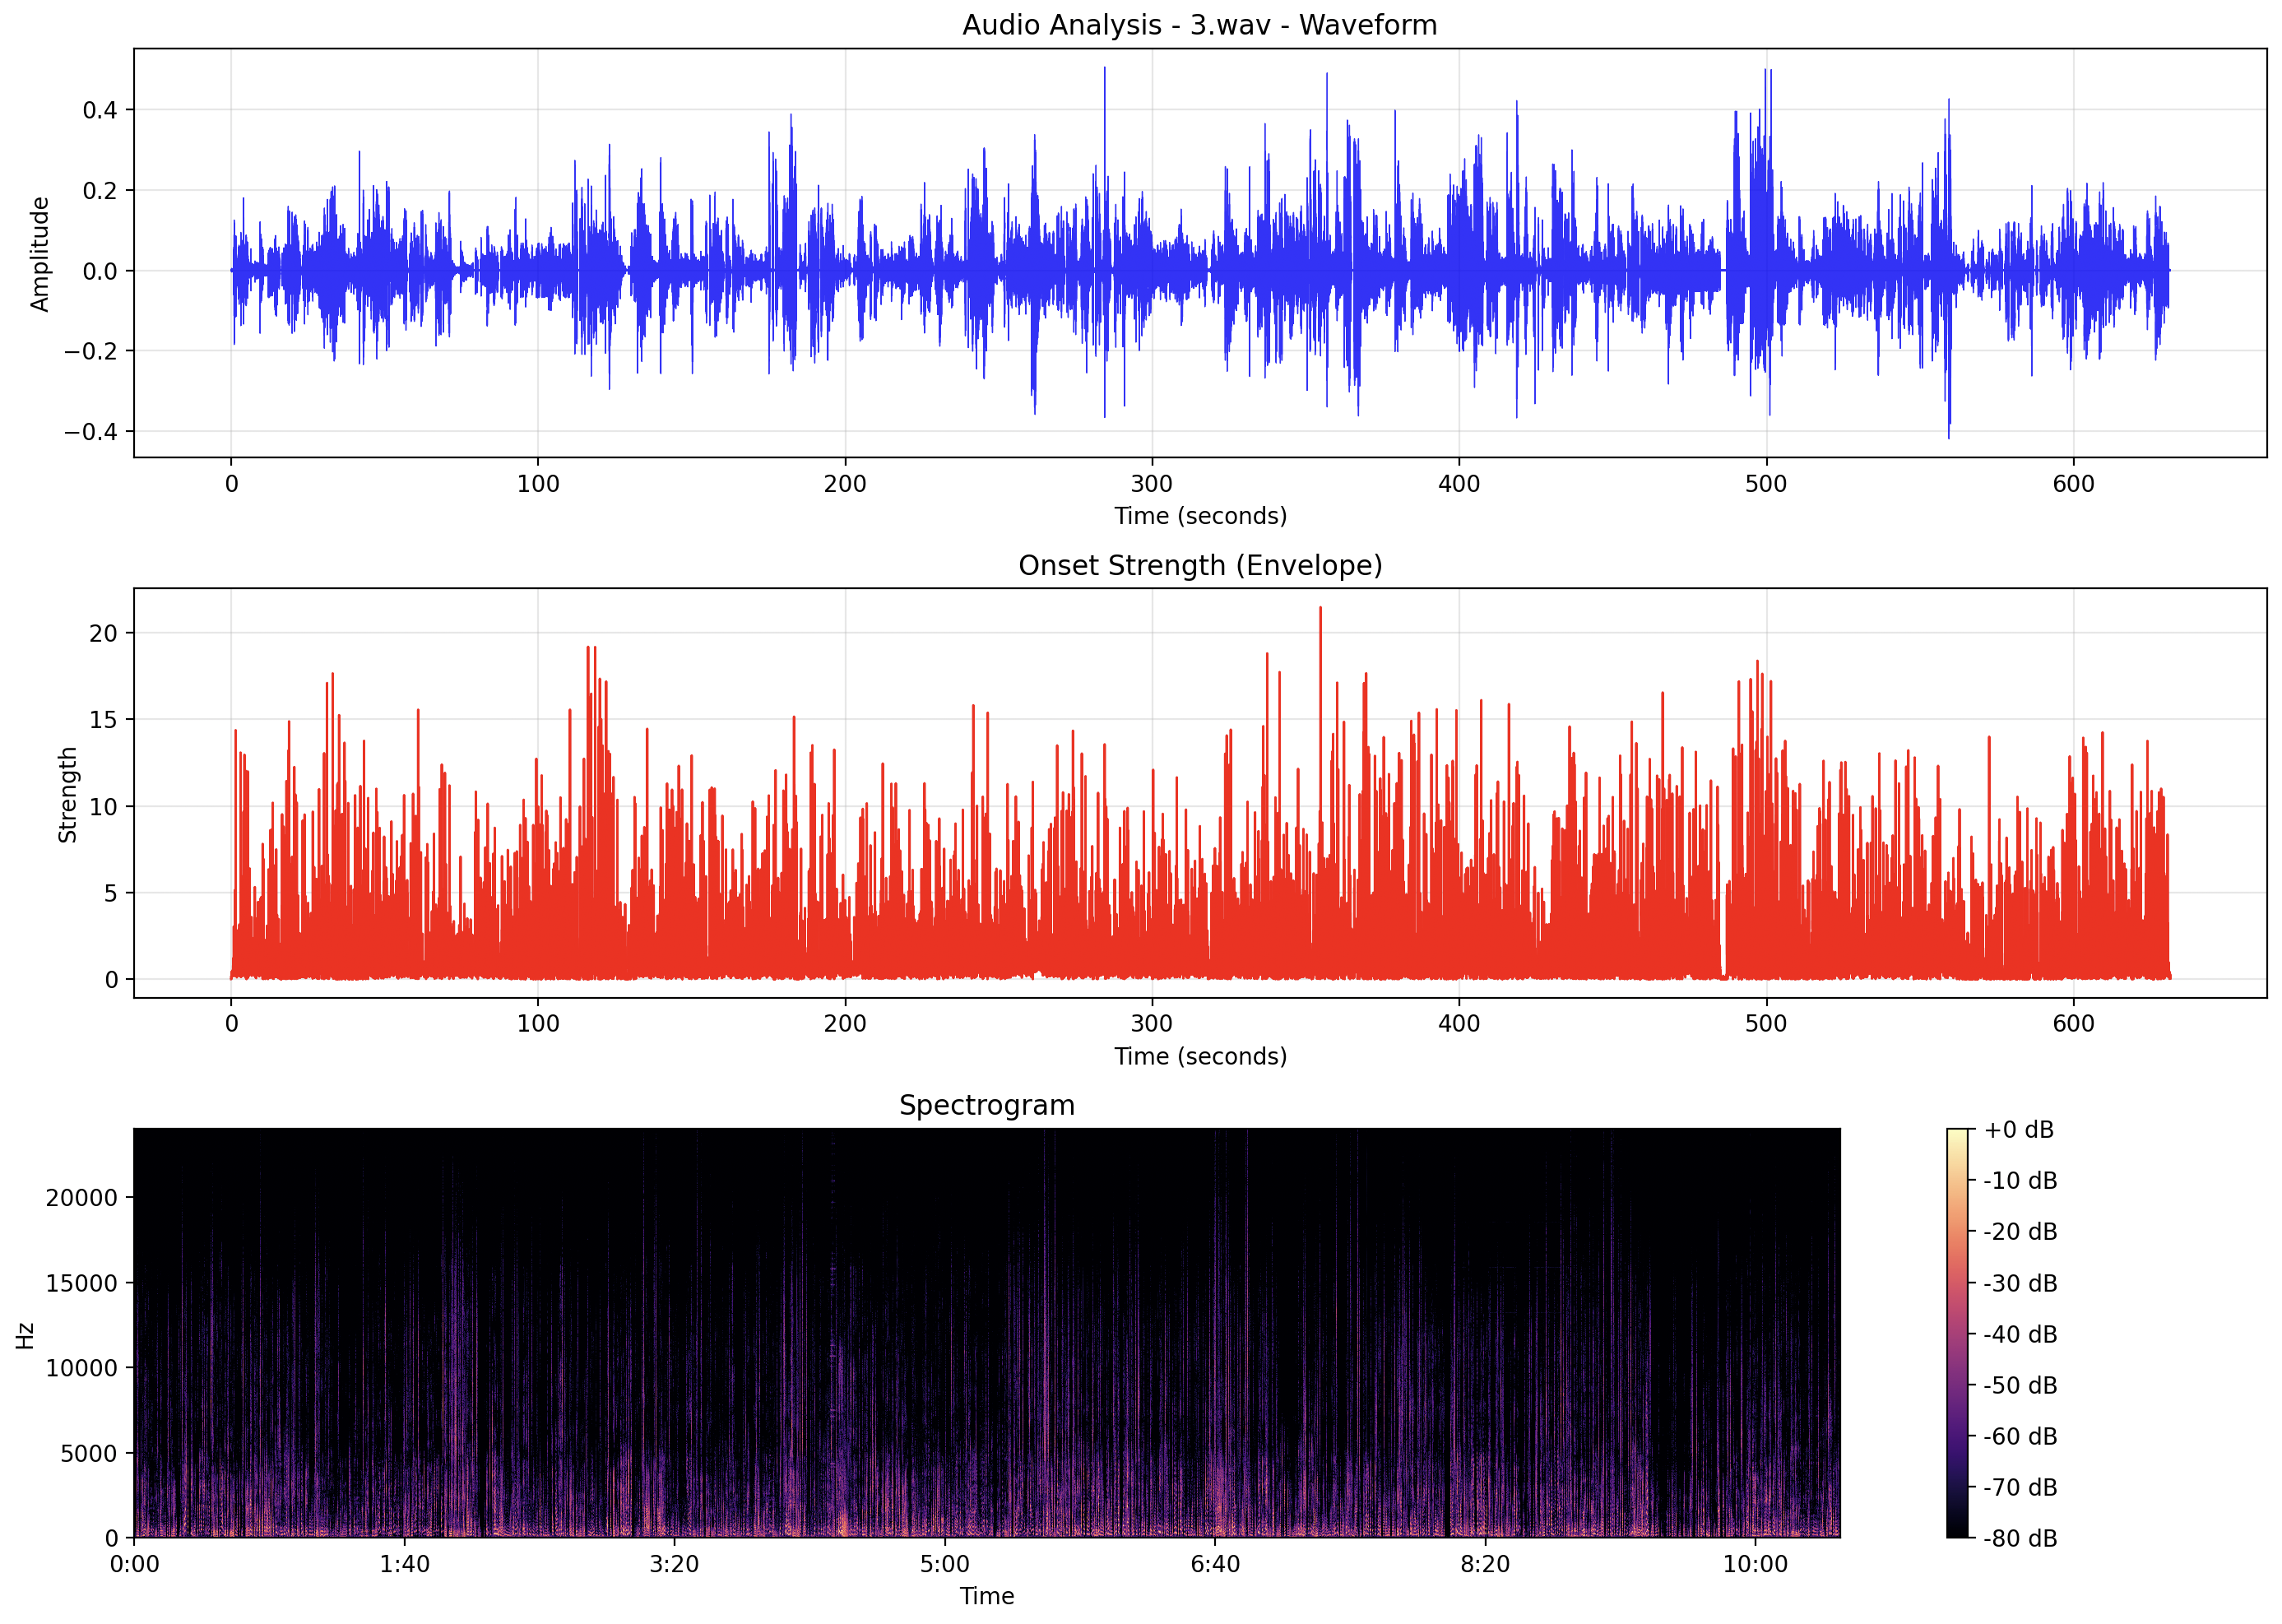Click the Hz axis label on spectrogram

(x=26, y=1334)
